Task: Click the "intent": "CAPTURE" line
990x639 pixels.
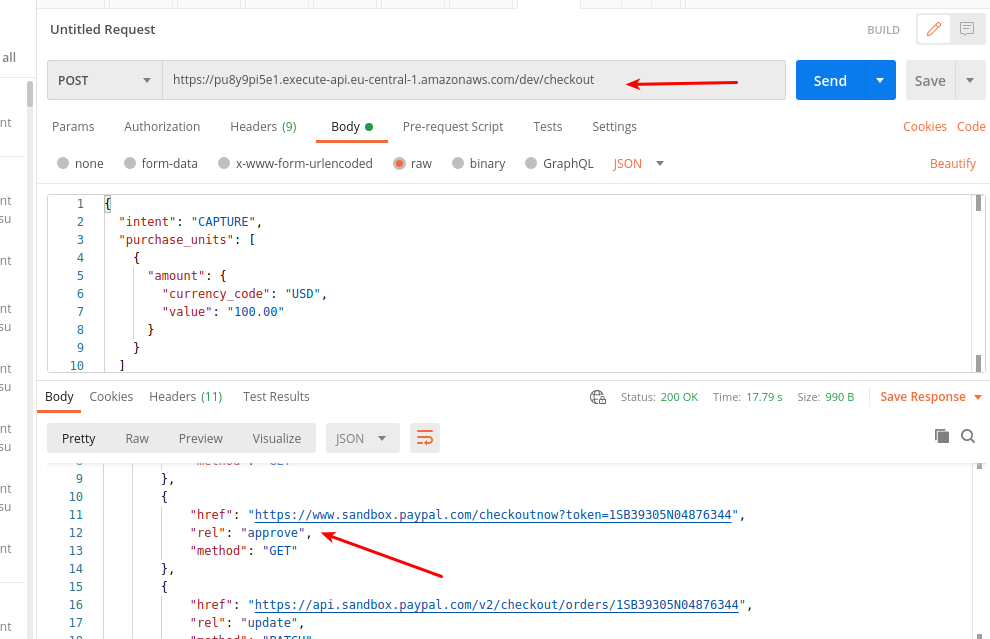Action: click(190, 222)
